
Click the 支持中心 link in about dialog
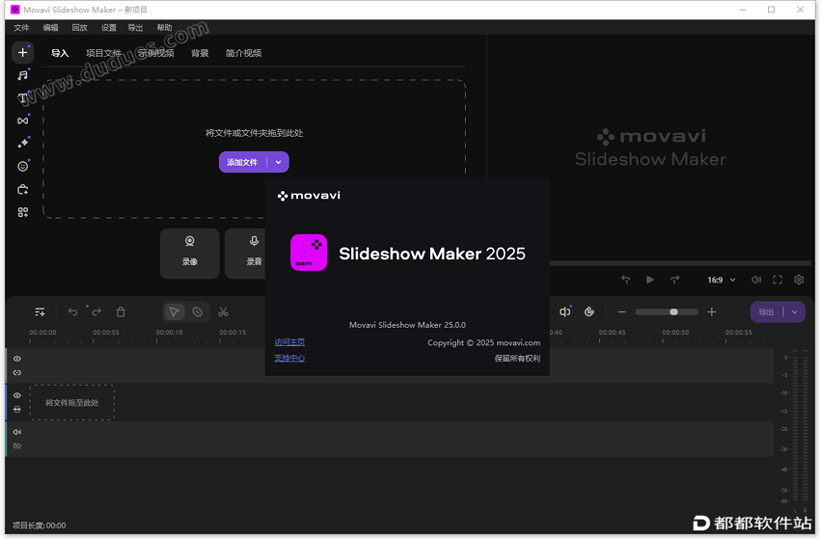point(290,358)
